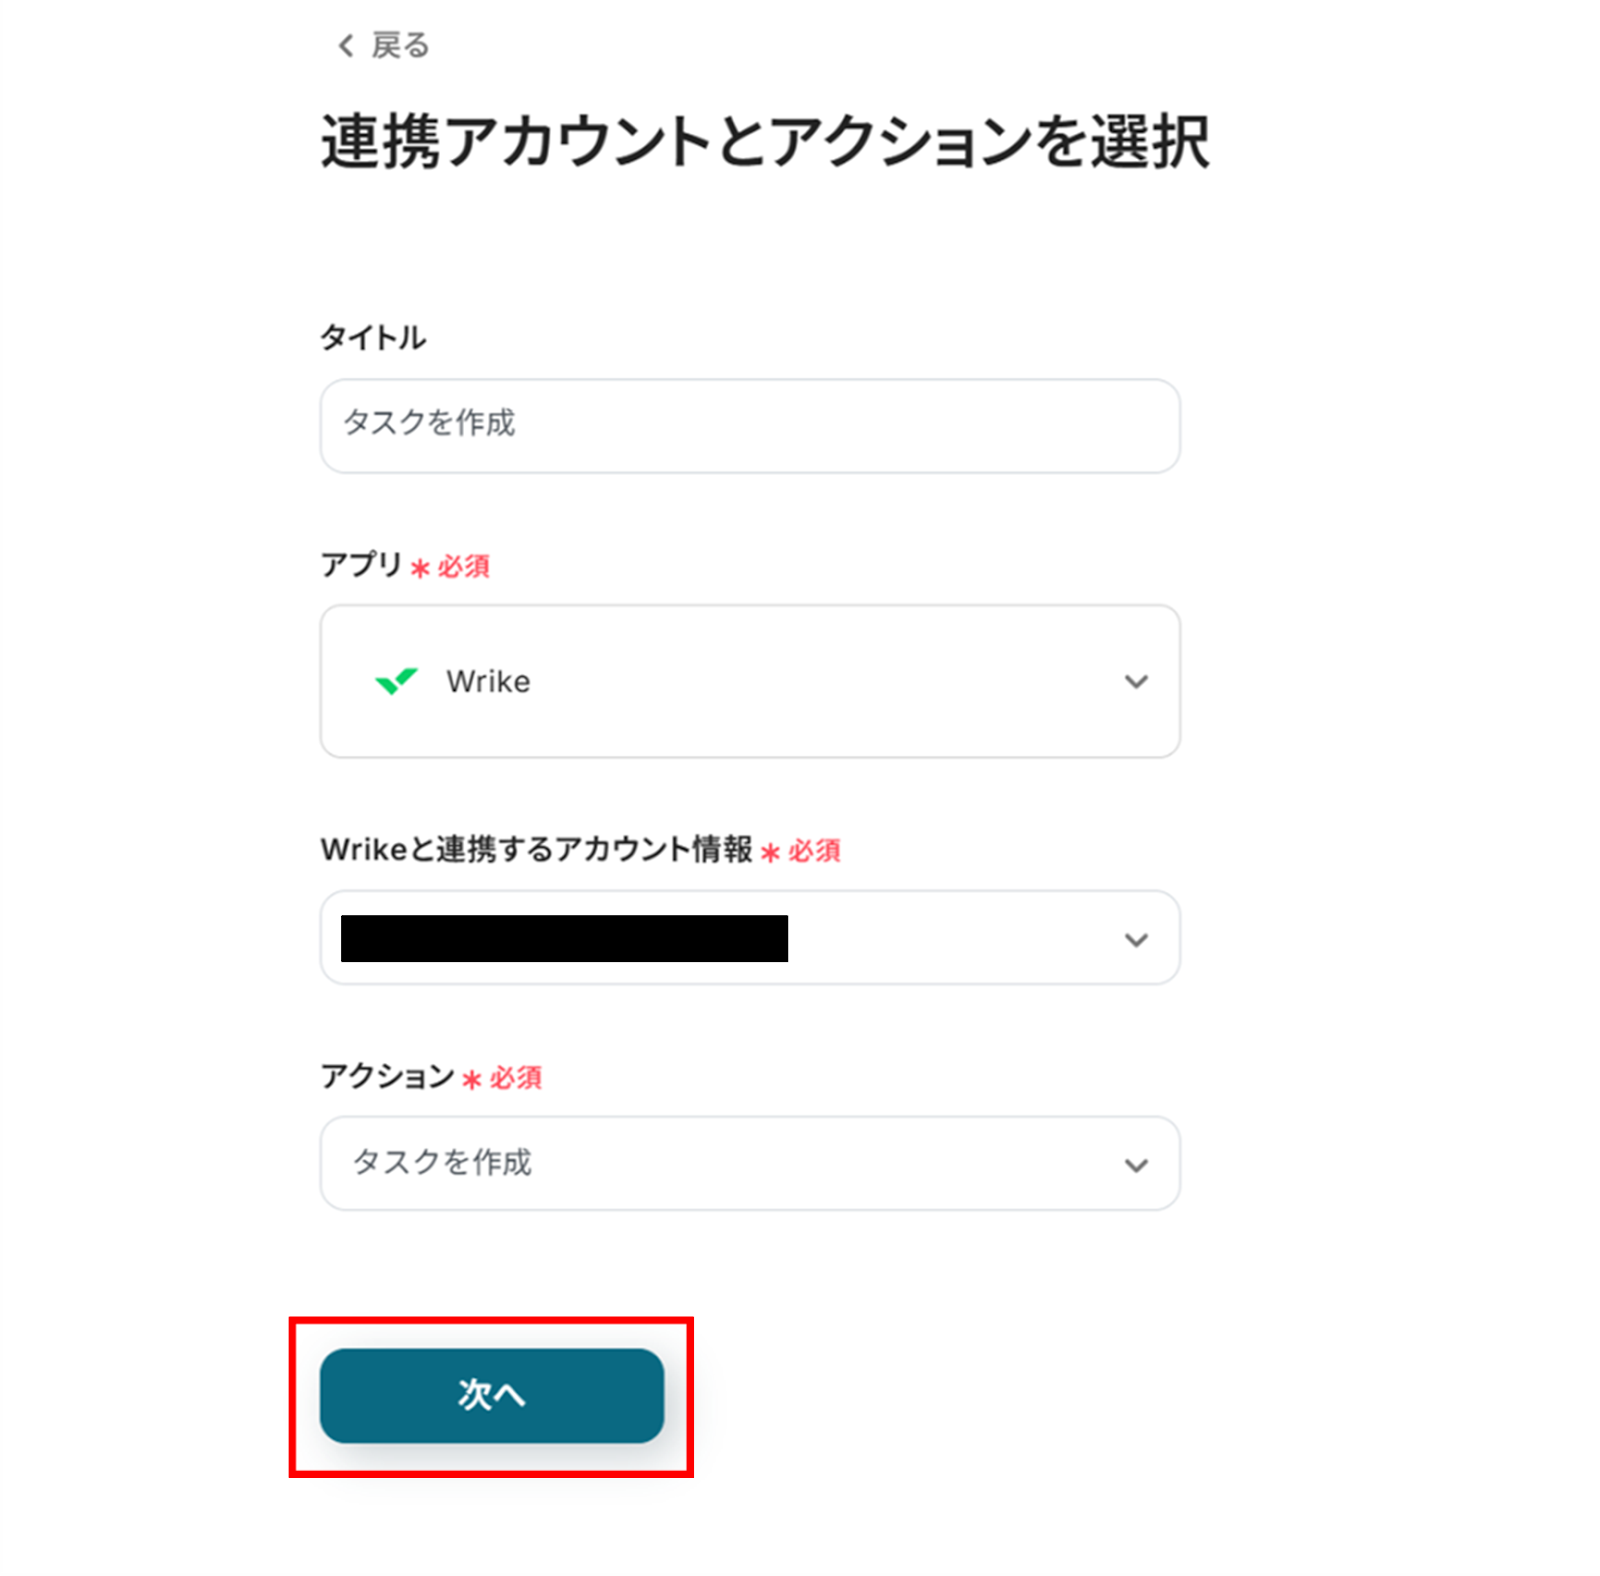Click the heading 連携アカウントとアクションを選択
The height and width of the screenshot is (1576, 1600).
pos(764,142)
